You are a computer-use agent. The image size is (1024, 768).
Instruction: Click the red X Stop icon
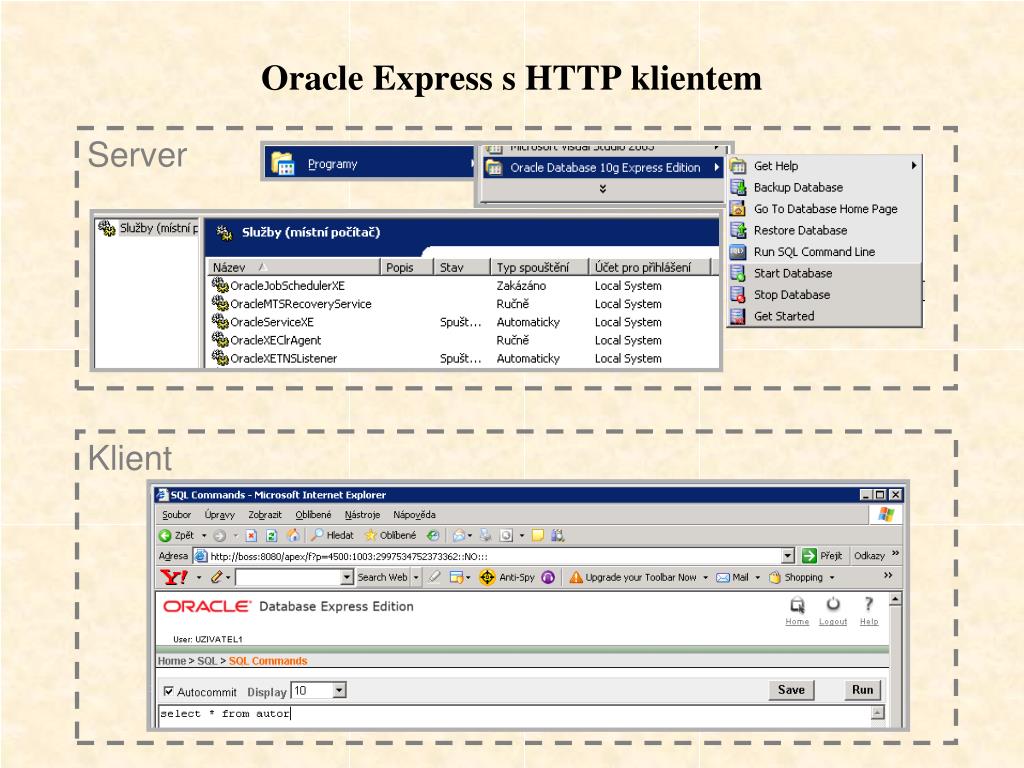251,536
